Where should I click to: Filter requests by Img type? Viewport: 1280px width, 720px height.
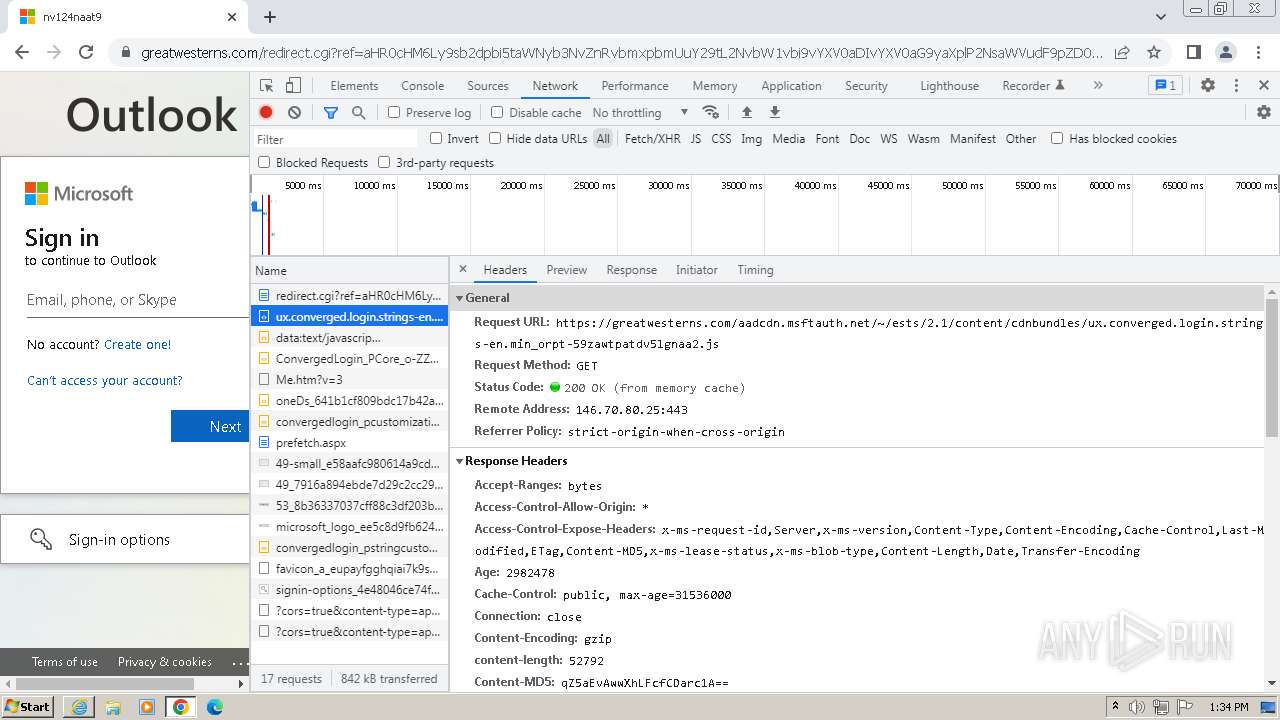(751, 139)
